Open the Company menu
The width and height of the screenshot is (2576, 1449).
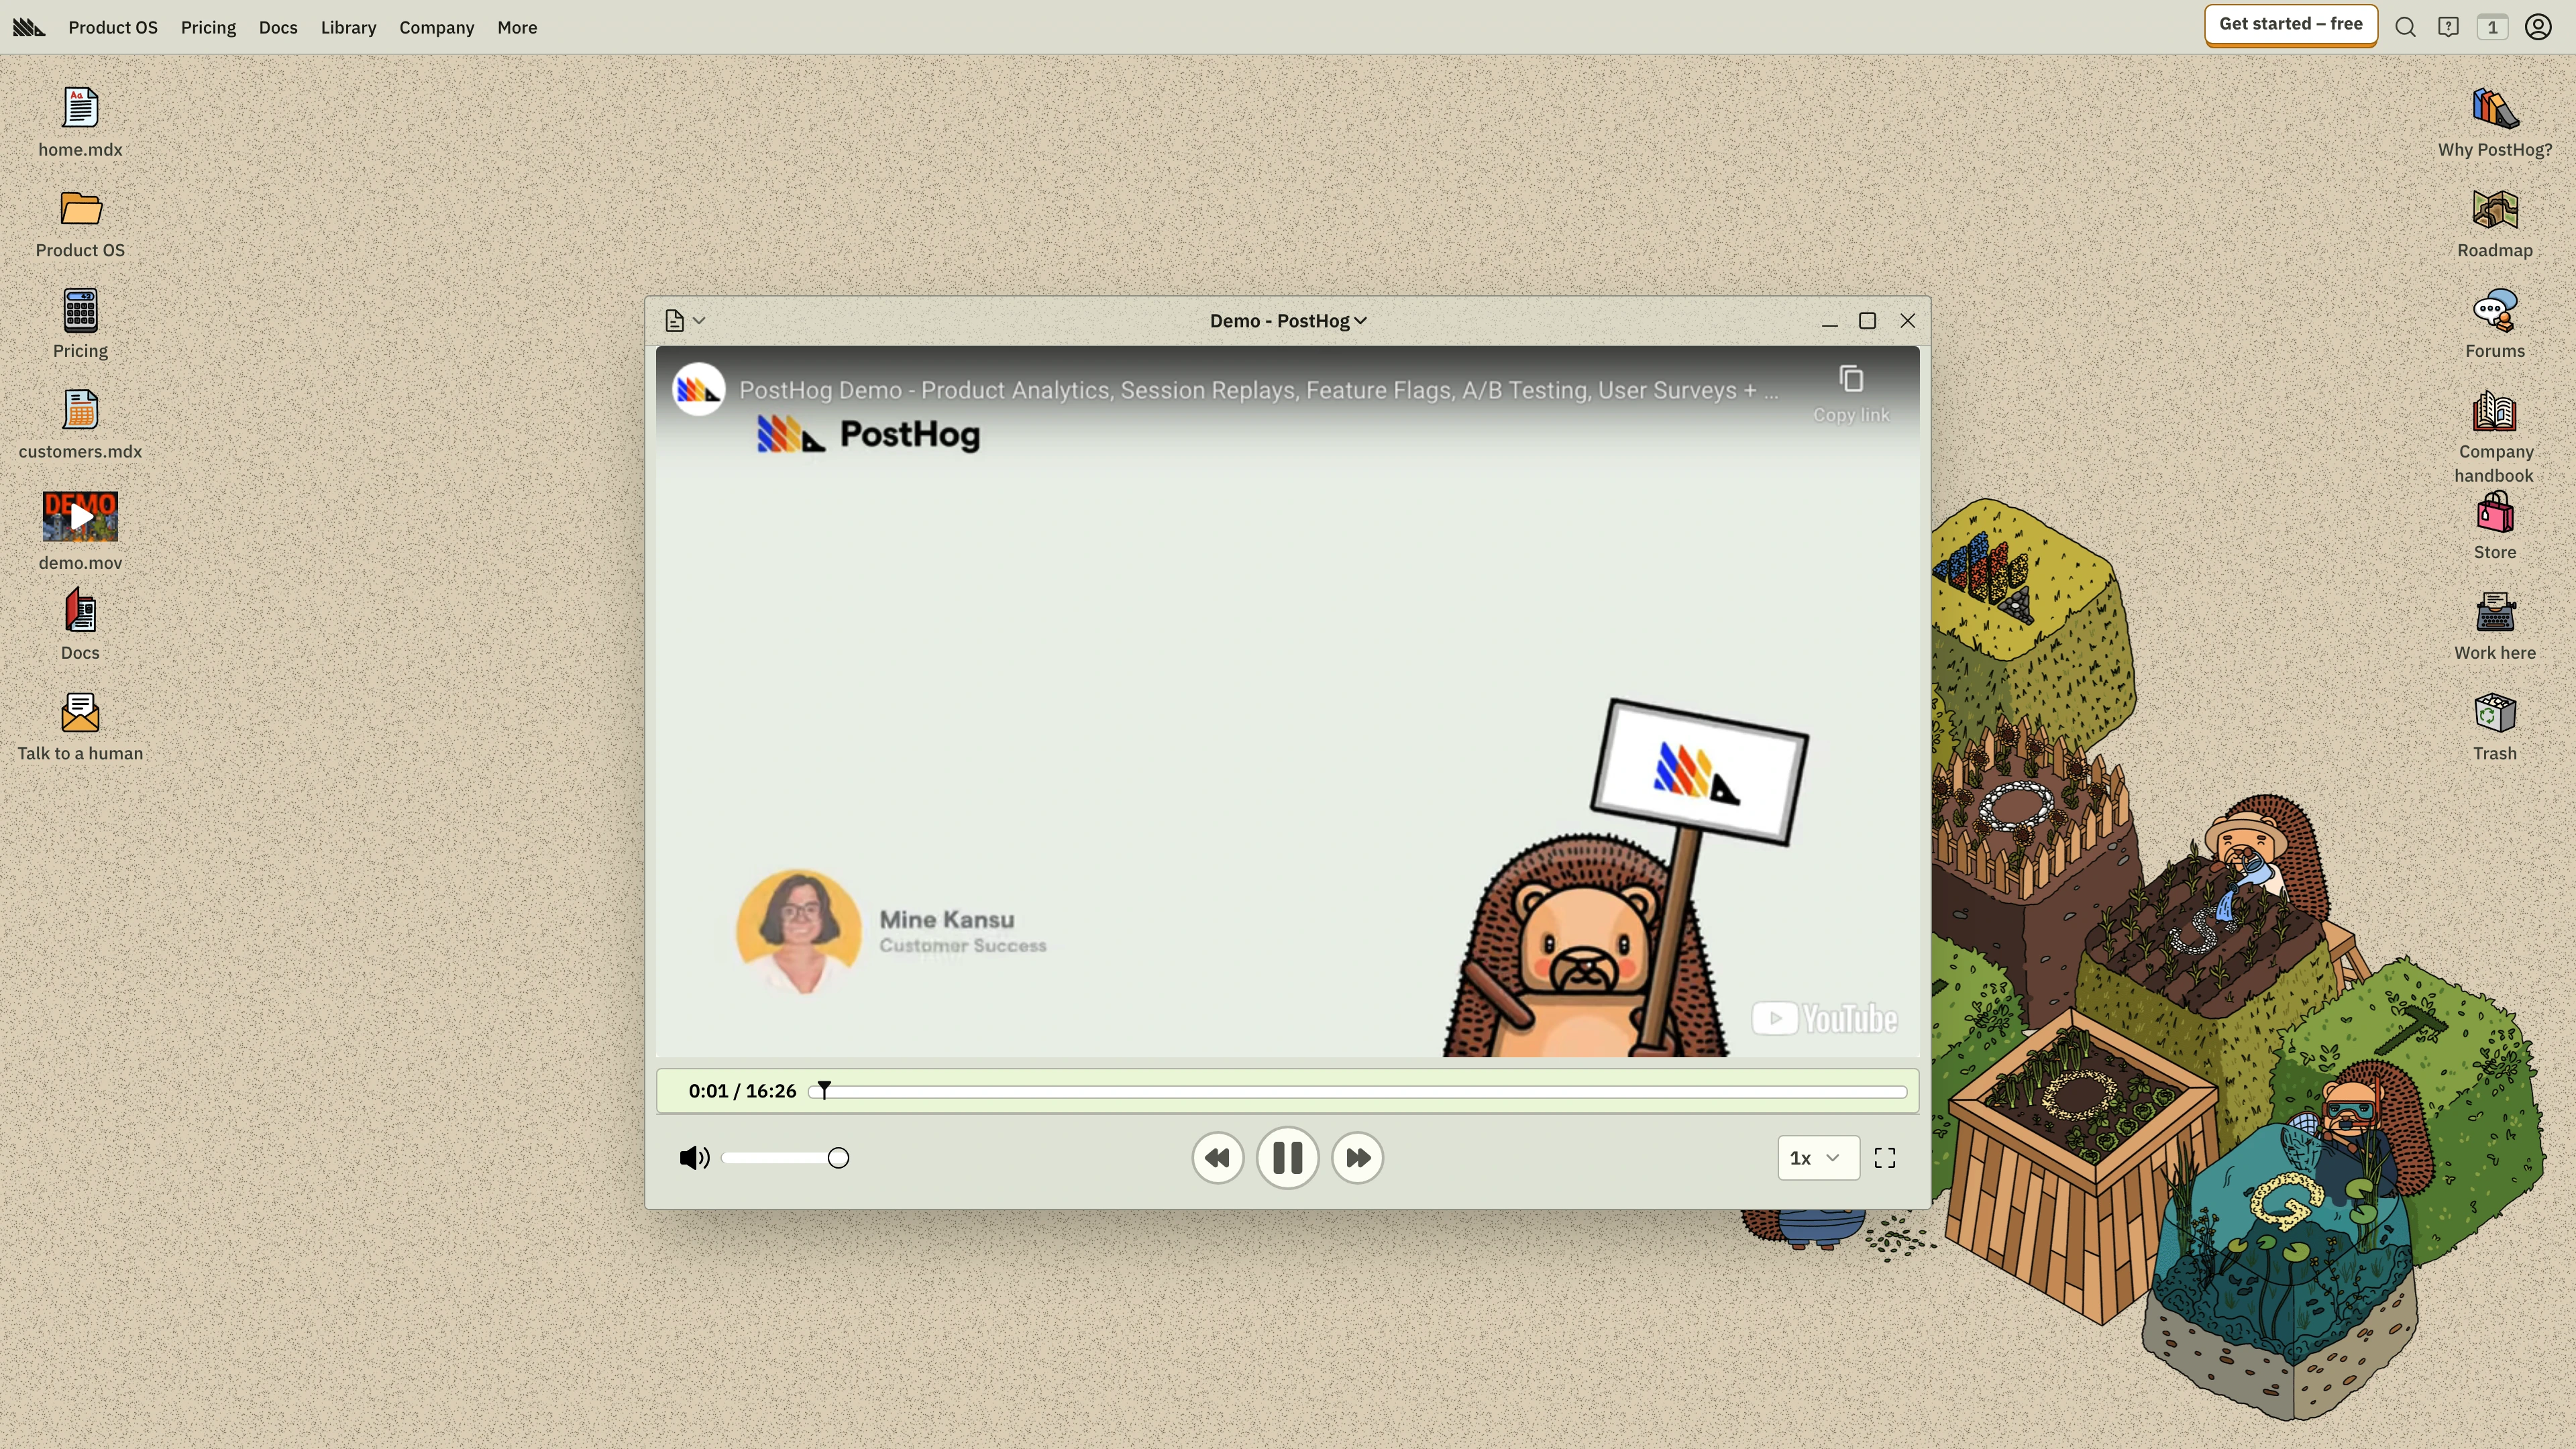point(436,27)
